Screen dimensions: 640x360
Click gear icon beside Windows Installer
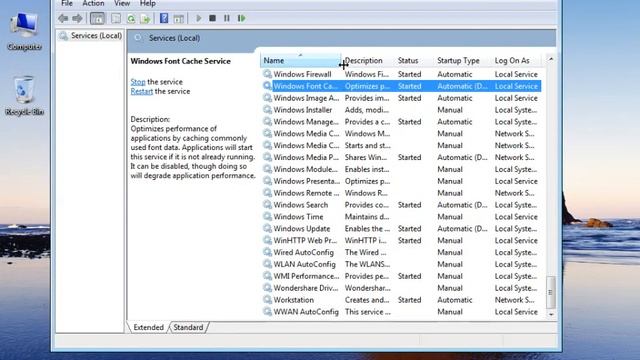click(x=267, y=110)
